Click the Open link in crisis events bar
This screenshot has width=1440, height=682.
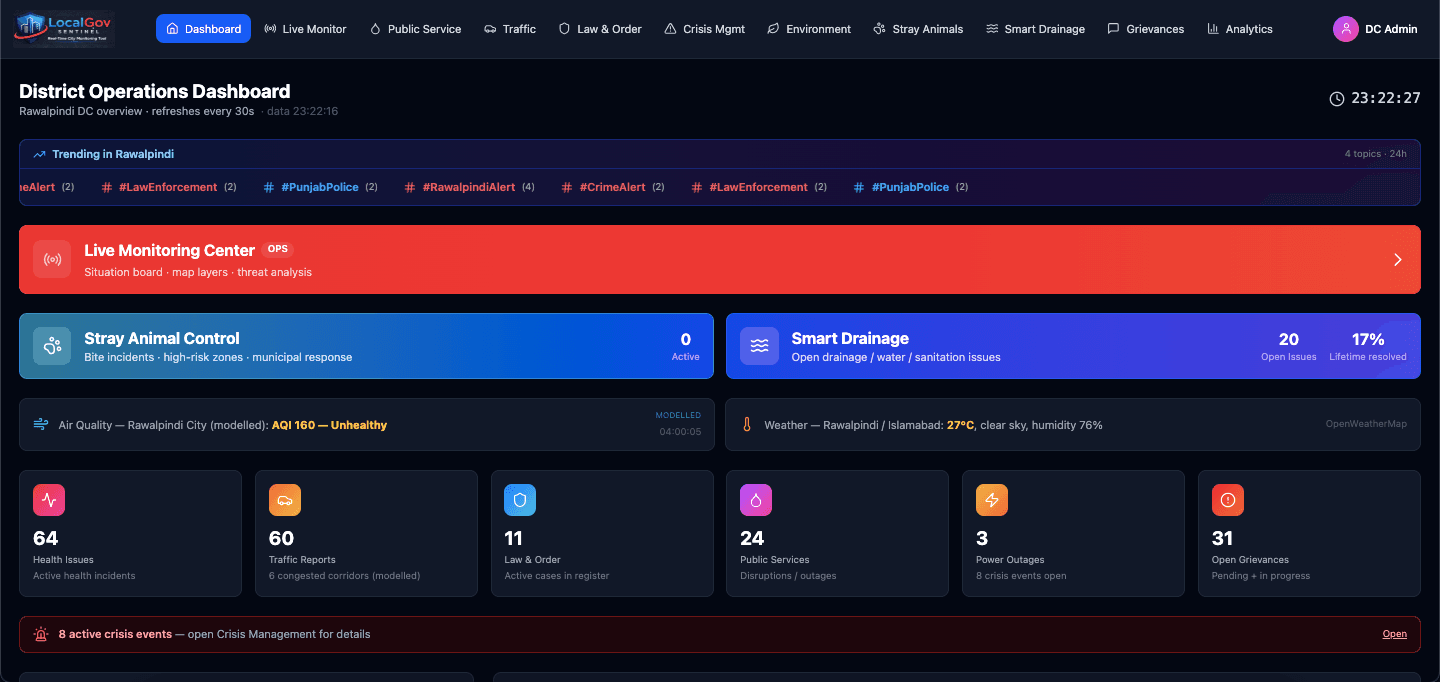[x=1395, y=634]
